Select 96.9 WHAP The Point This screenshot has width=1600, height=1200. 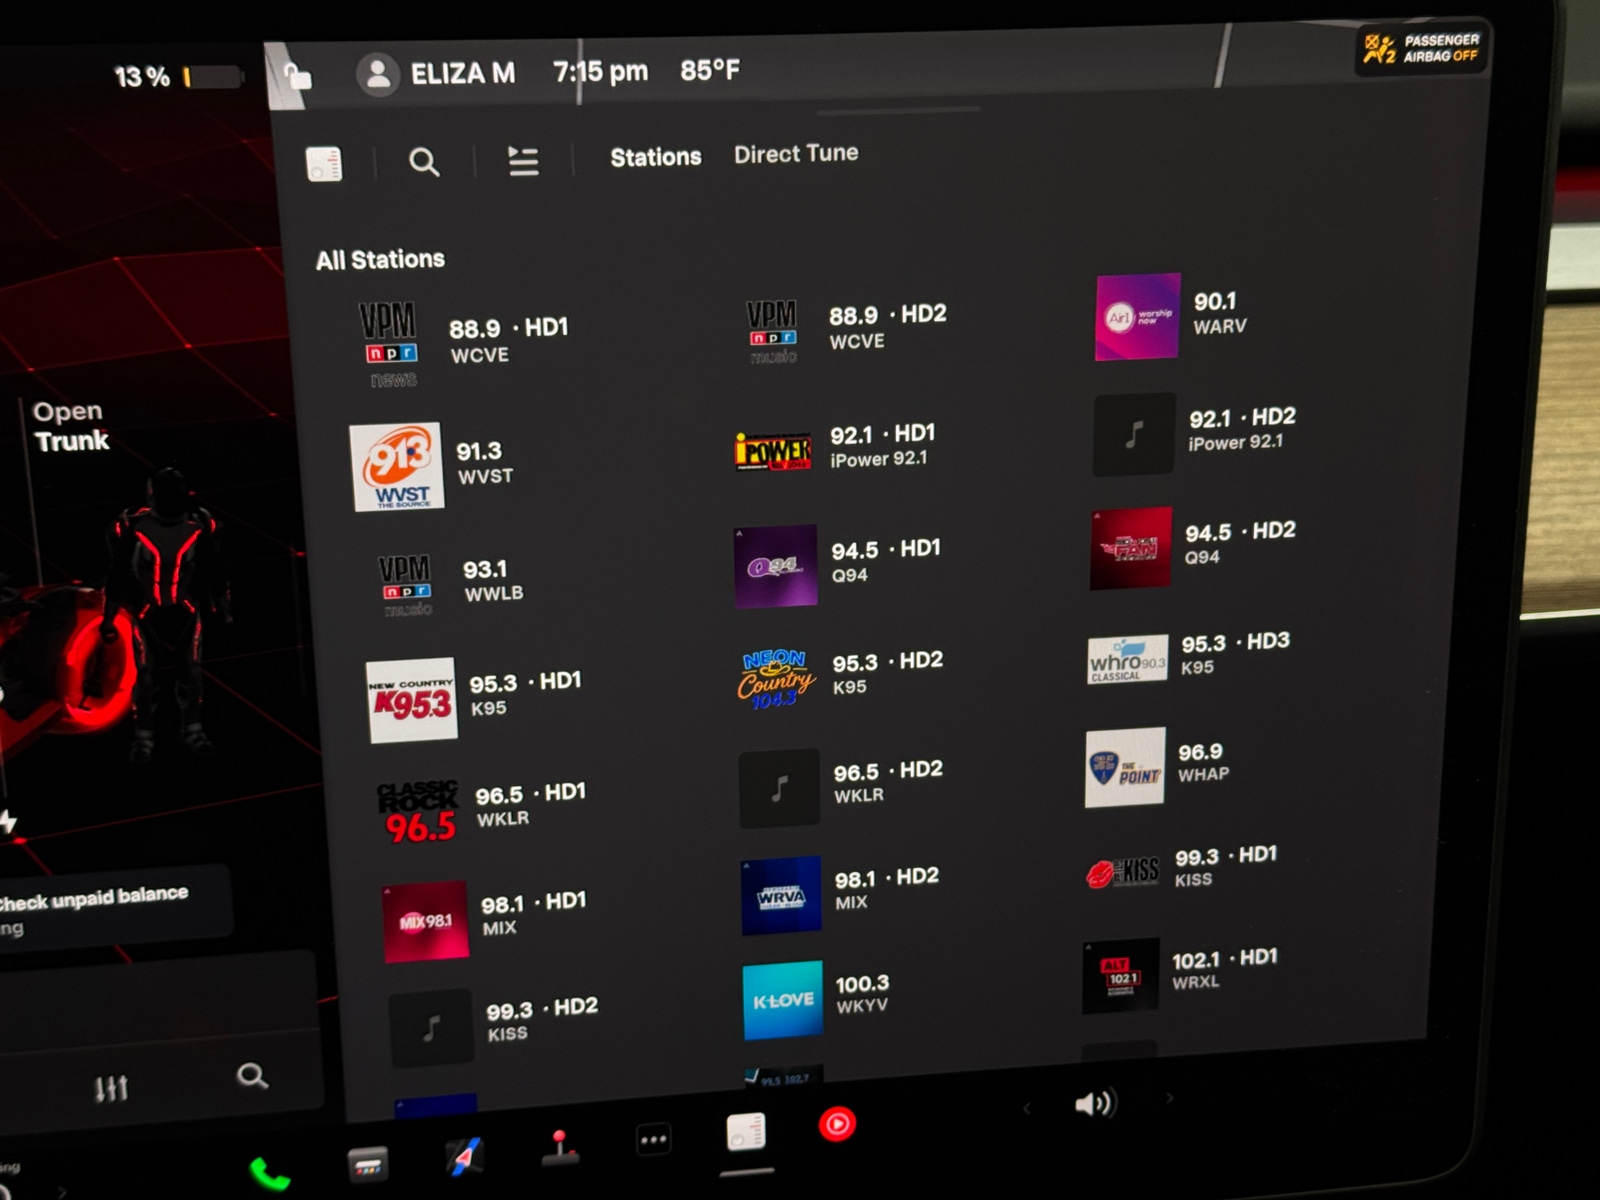[1157, 766]
